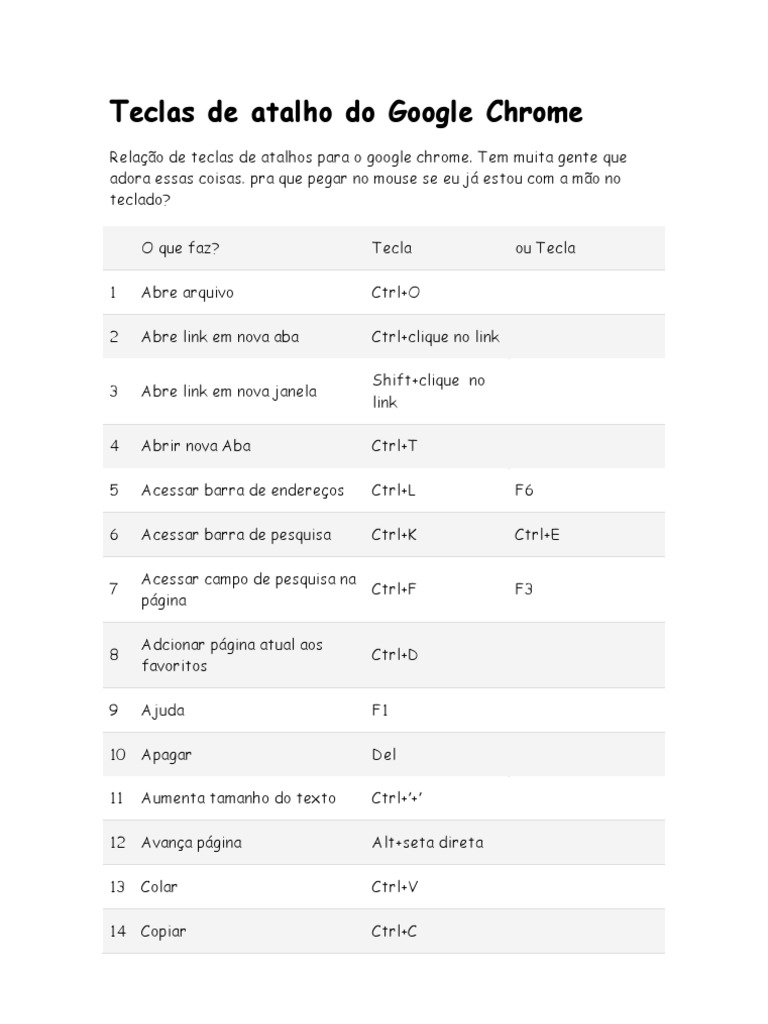
Task: Click the 'Shift+clique no link' cell
Action: pyautogui.click(x=428, y=391)
